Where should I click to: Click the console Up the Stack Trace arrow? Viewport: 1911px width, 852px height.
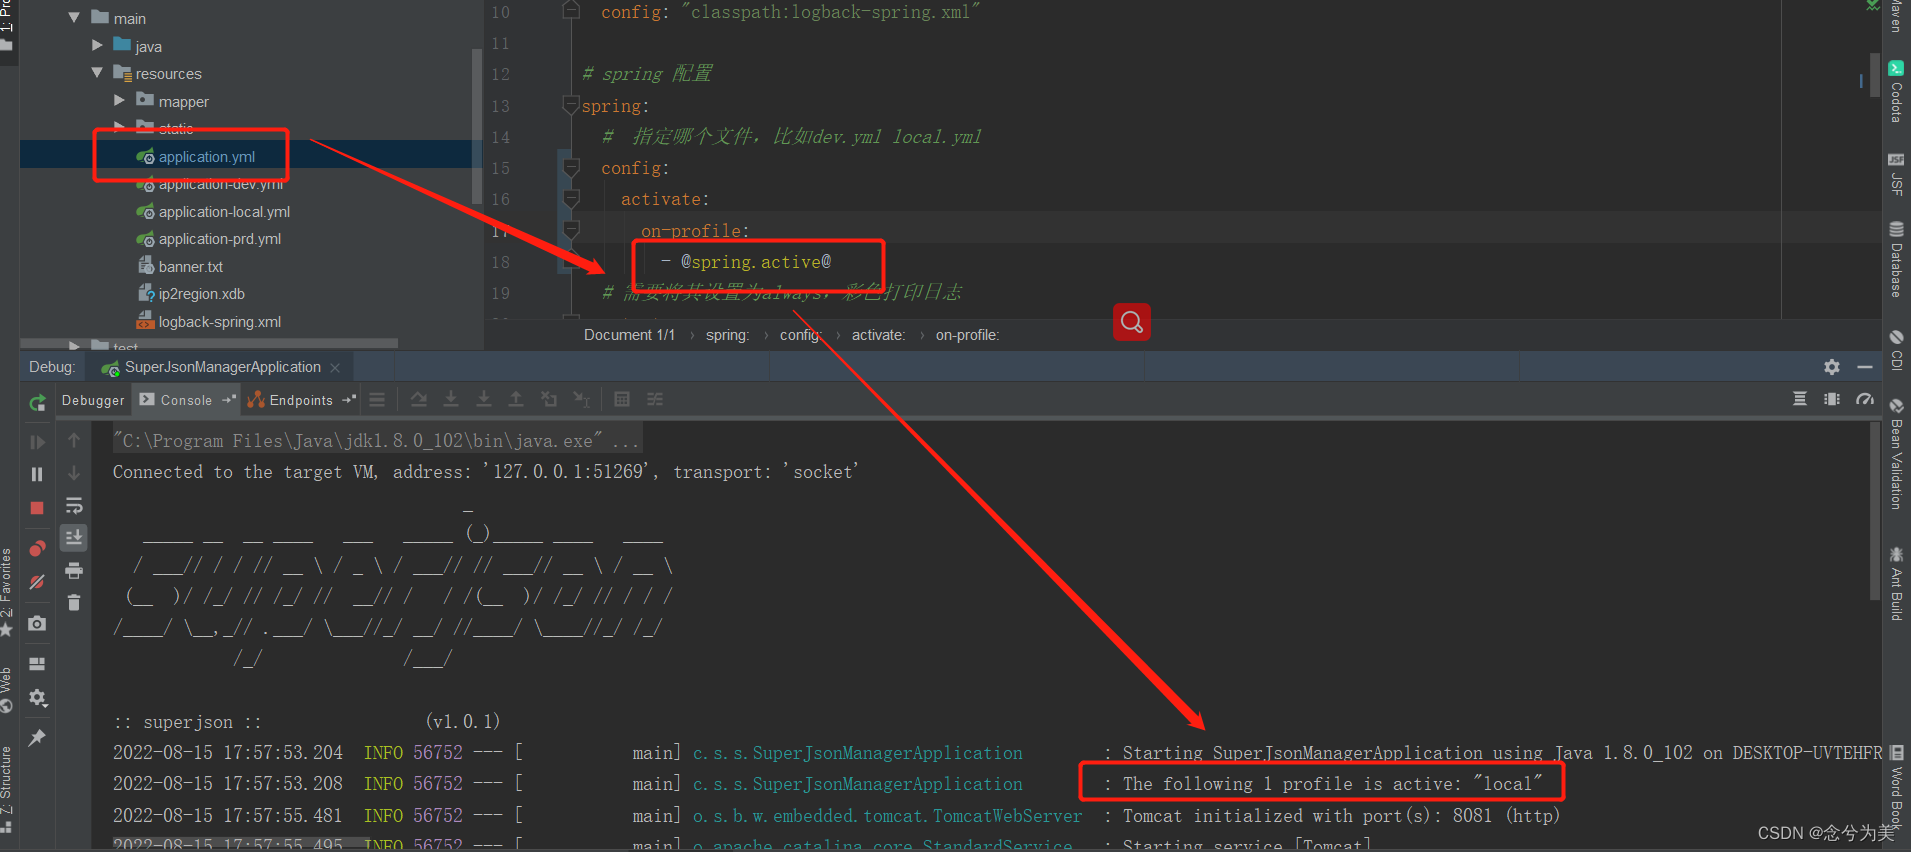coord(74,440)
